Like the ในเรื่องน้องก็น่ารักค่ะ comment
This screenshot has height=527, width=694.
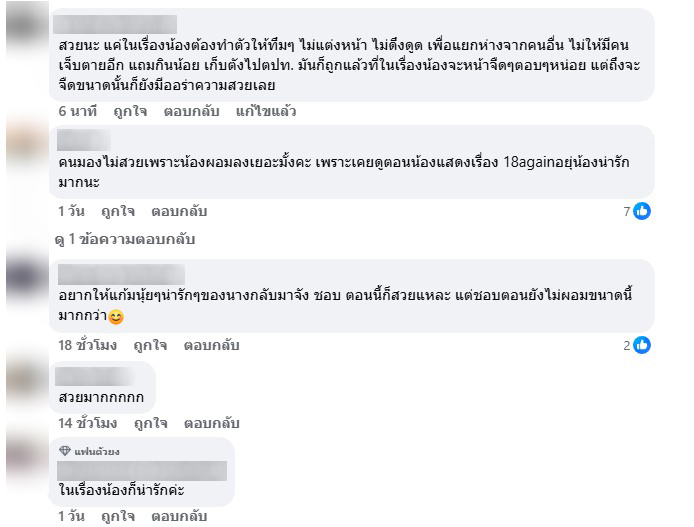118,516
